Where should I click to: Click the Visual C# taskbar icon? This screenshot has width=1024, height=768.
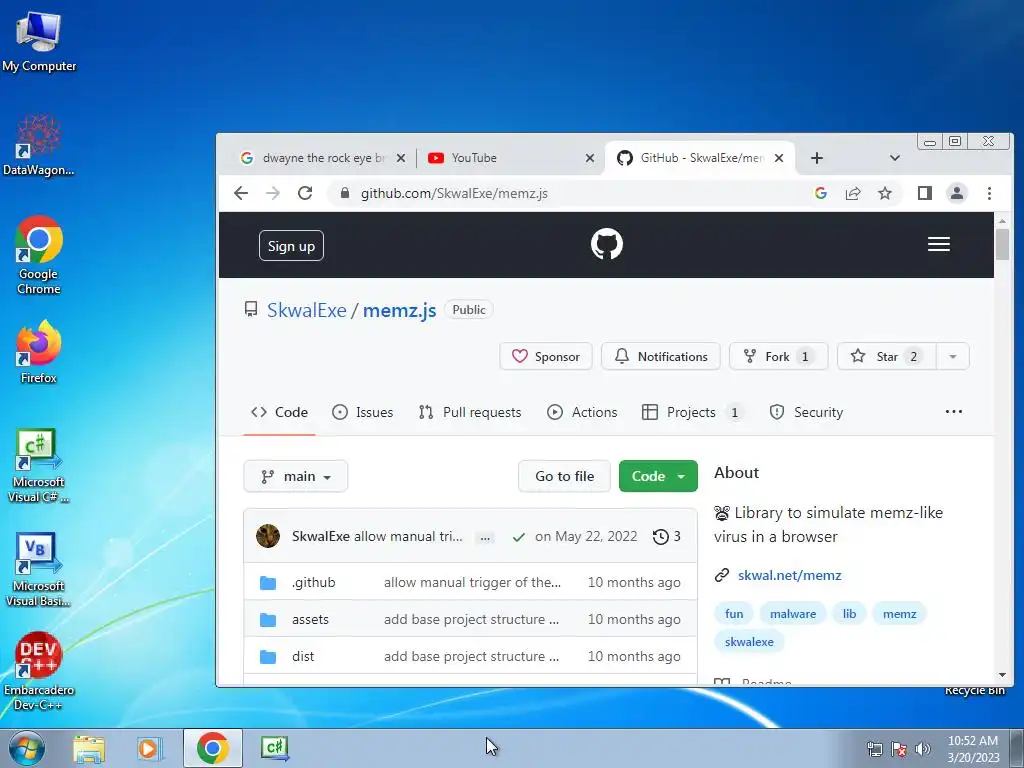click(274, 748)
